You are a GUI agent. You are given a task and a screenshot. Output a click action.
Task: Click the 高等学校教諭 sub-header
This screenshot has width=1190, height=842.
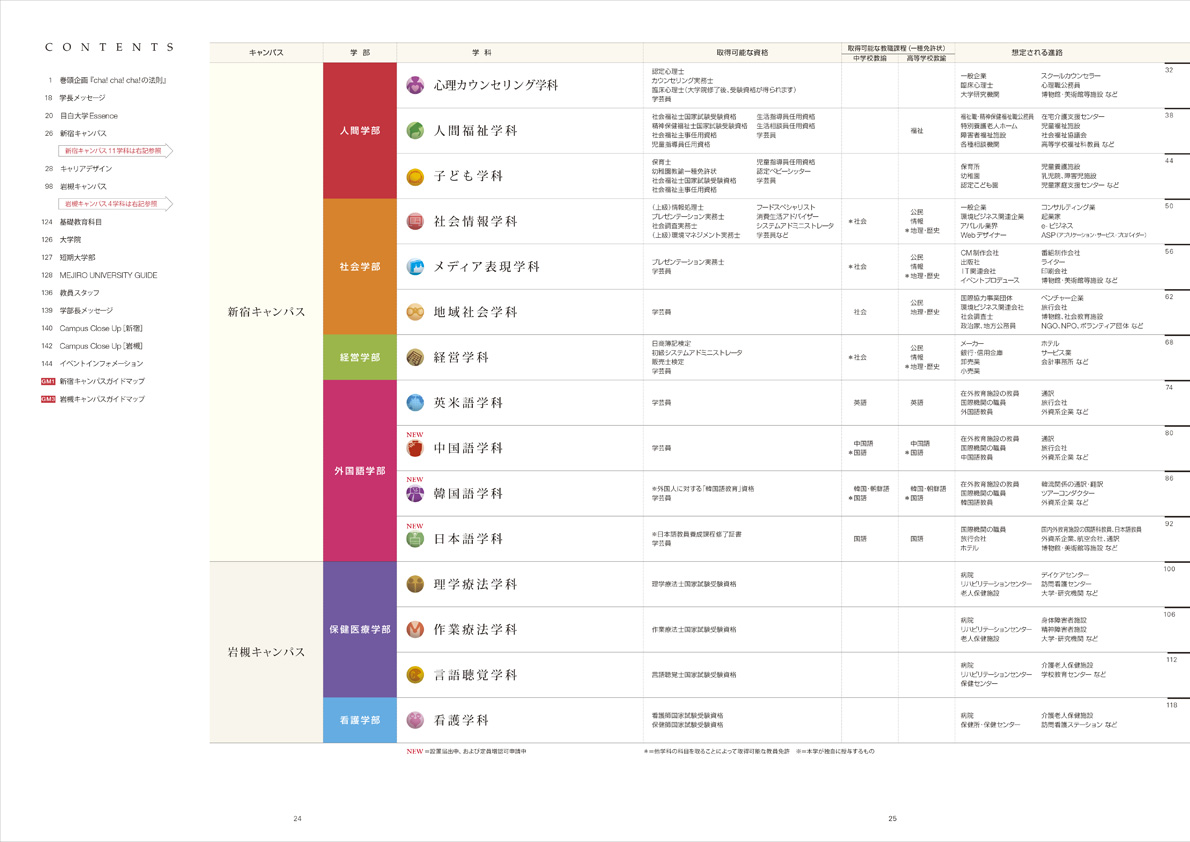click(x=927, y=58)
